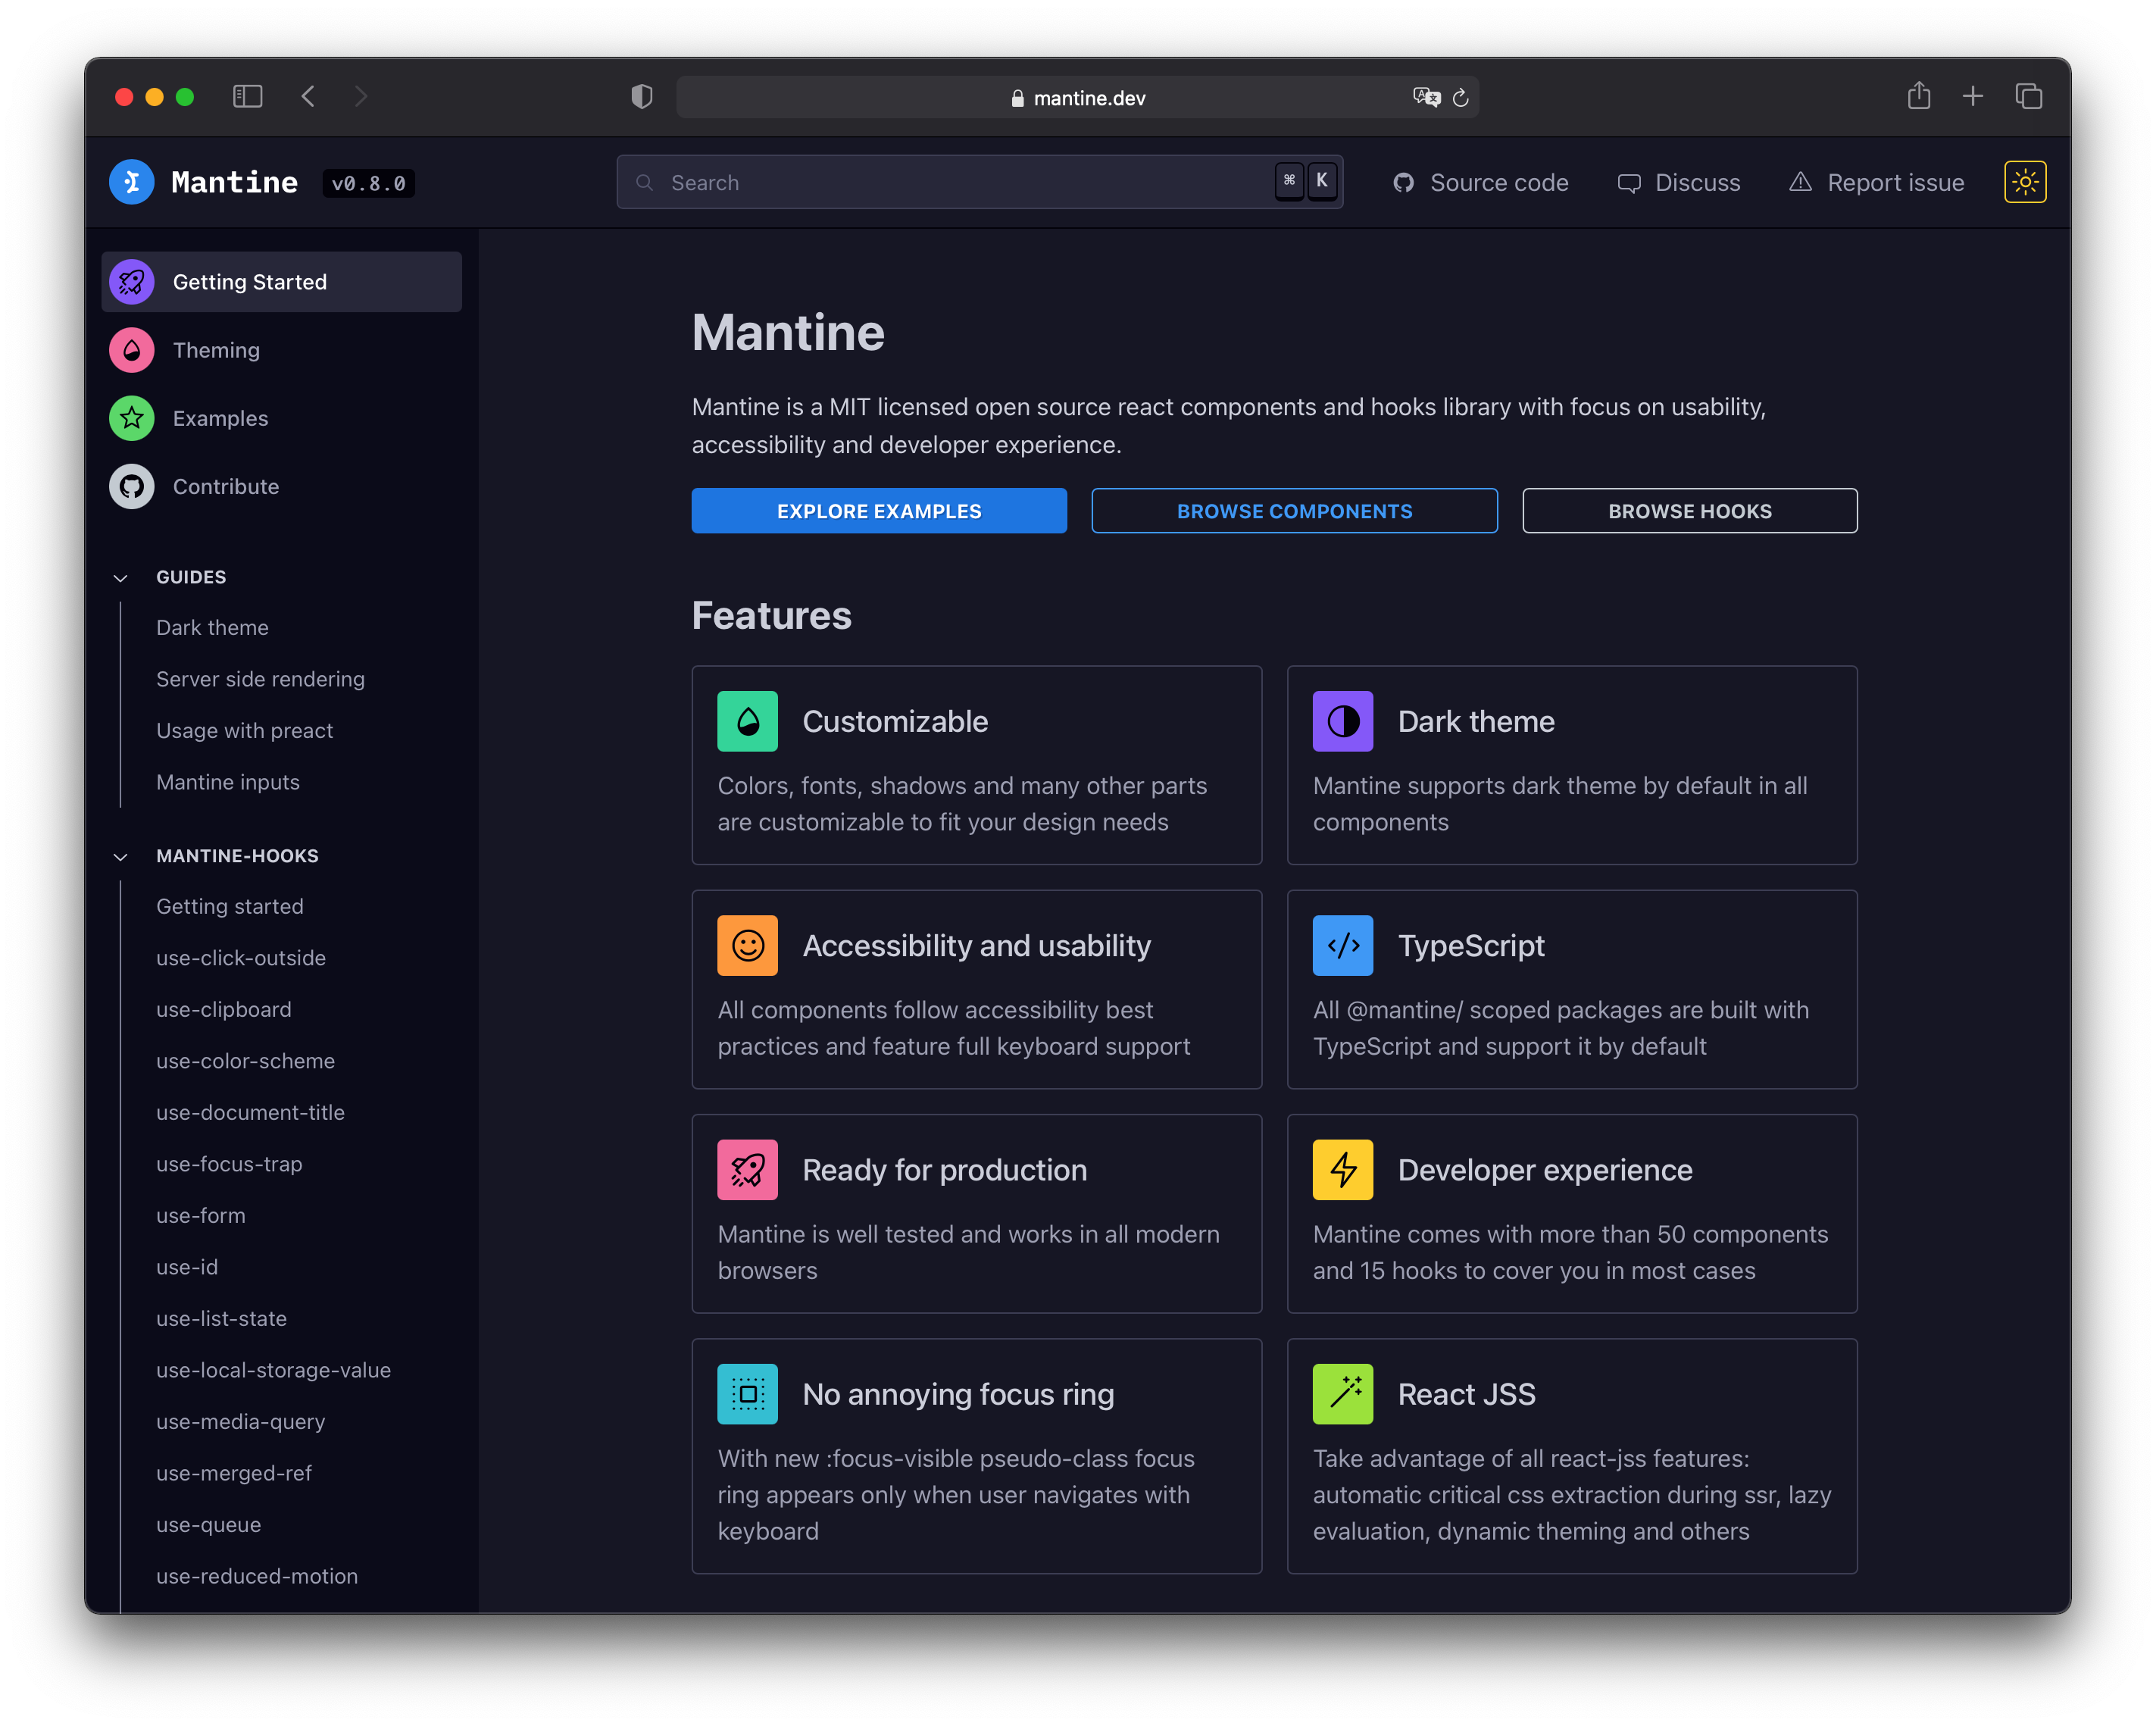This screenshot has height=1726, width=2156.
Task: Click the Mantine logo icon in header
Action: (x=131, y=182)
